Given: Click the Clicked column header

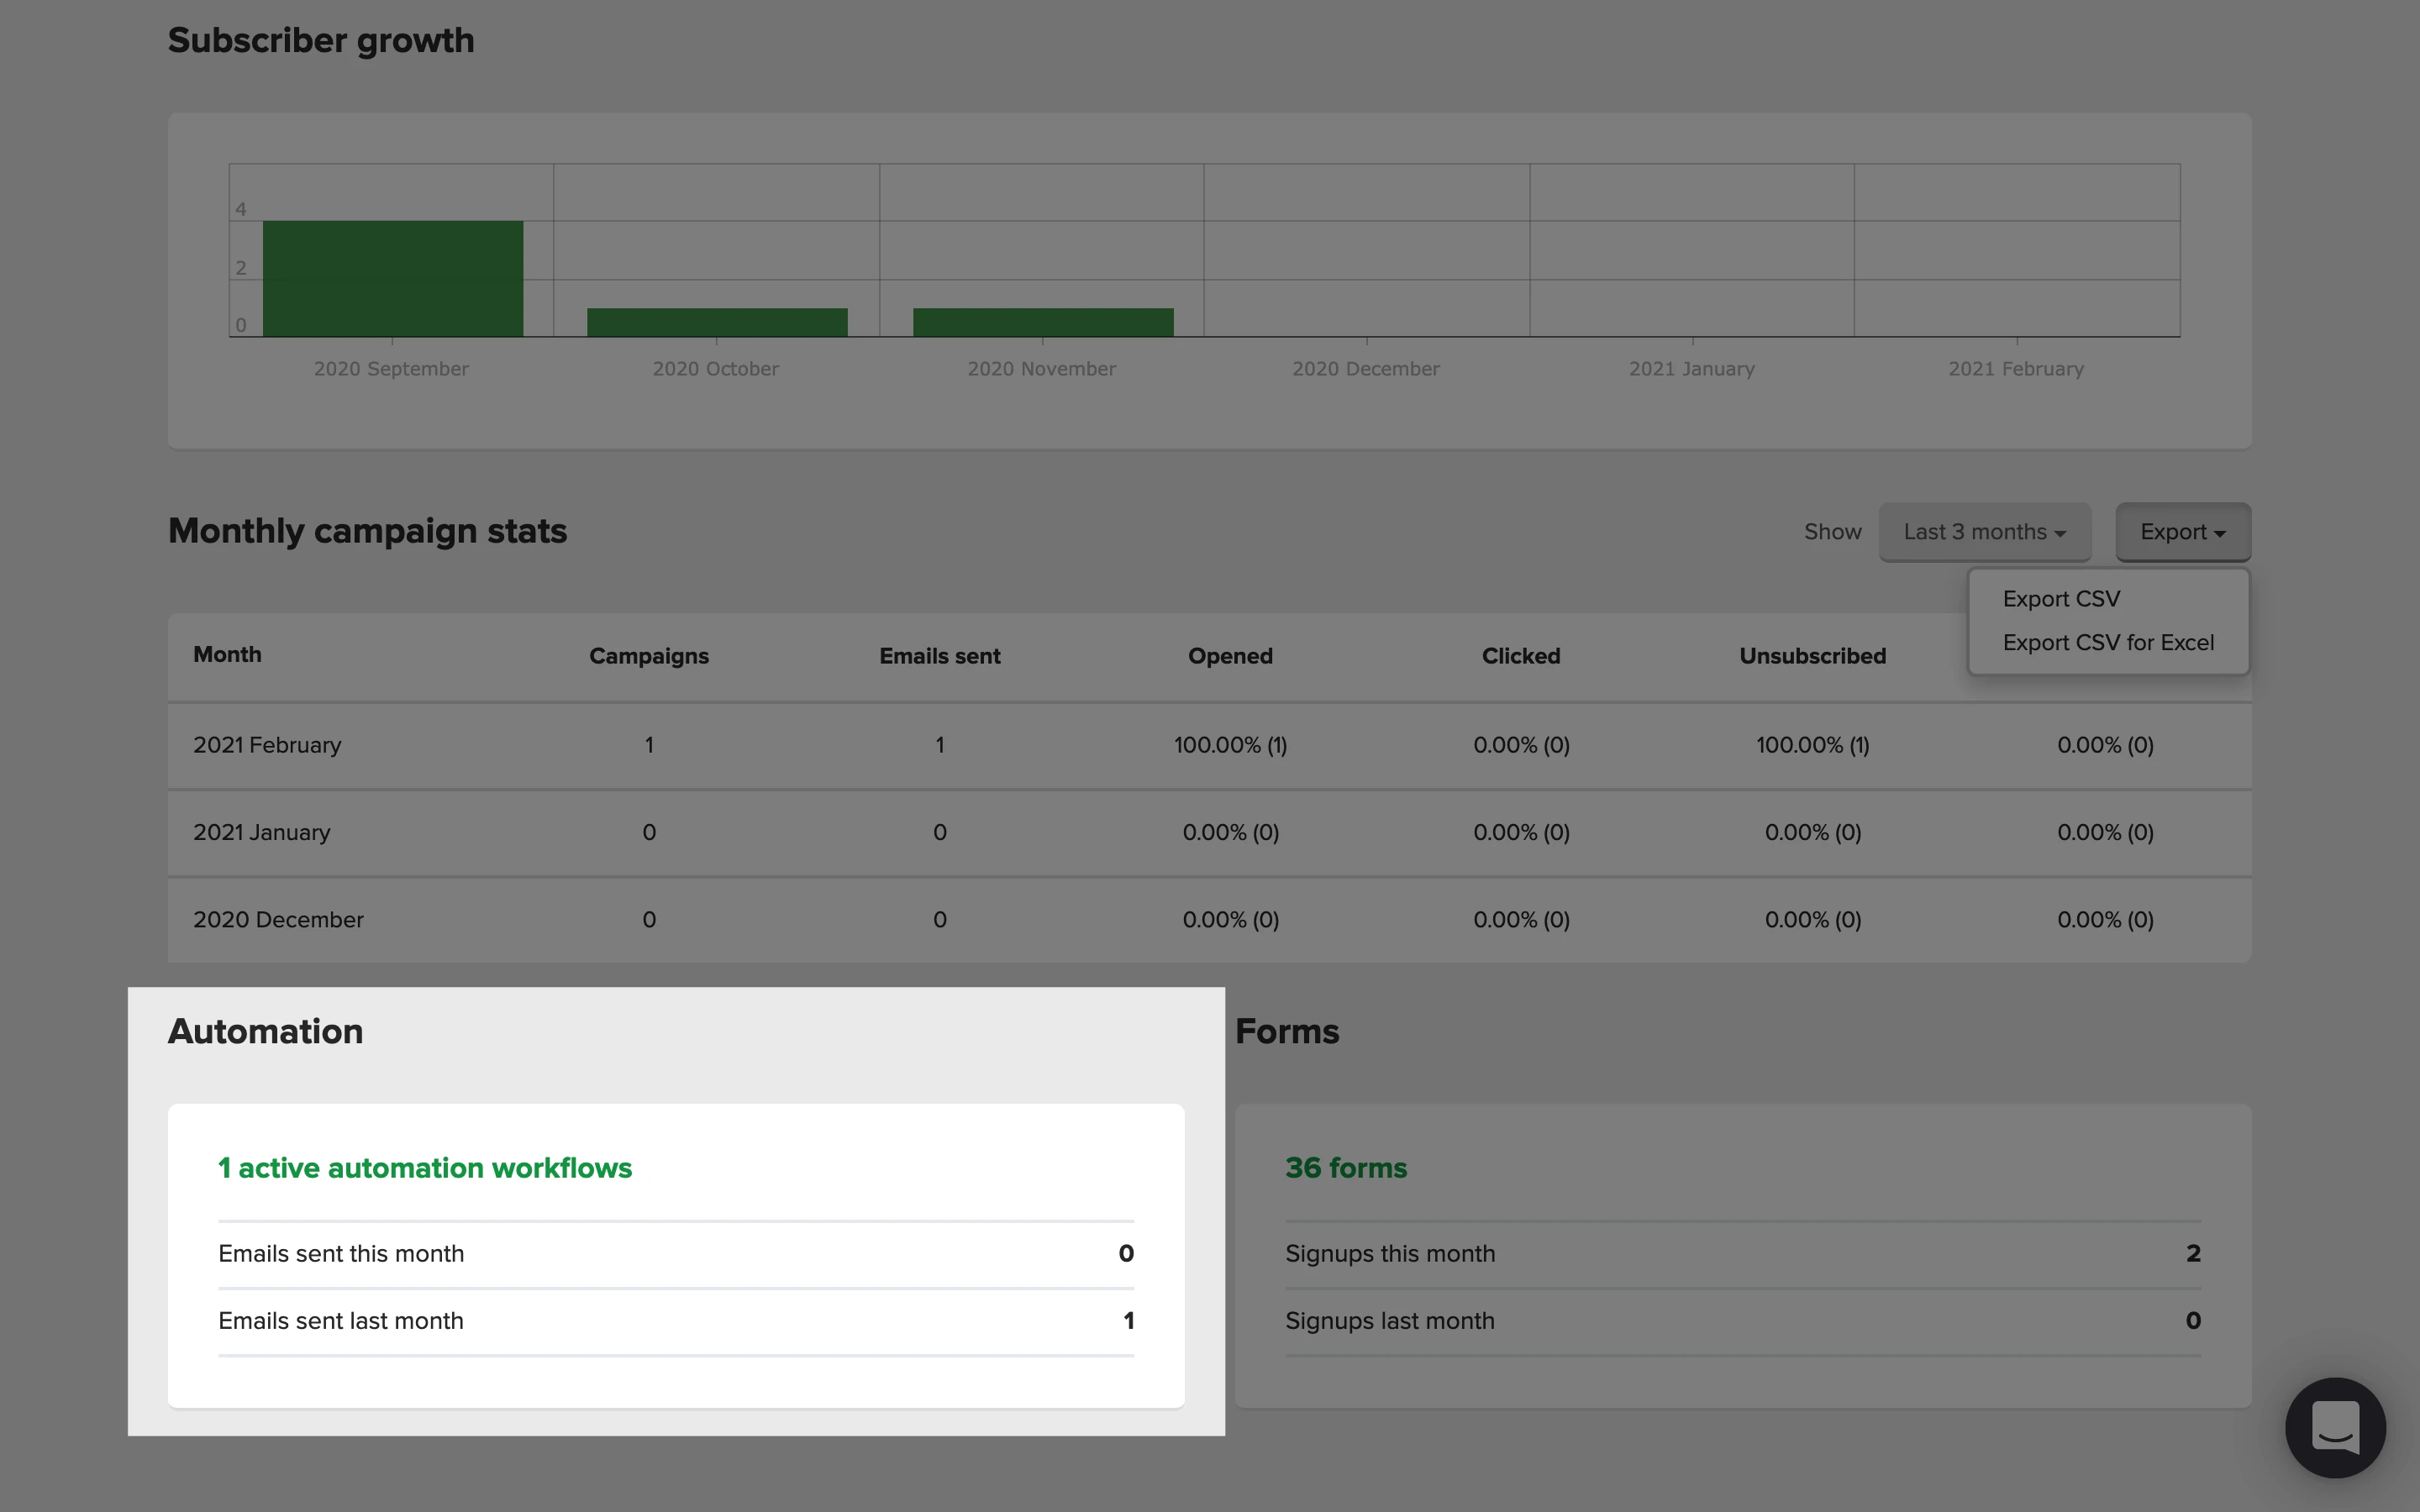Looking at the screenshot, I should pyautogui.click(x=1520, y=656).
